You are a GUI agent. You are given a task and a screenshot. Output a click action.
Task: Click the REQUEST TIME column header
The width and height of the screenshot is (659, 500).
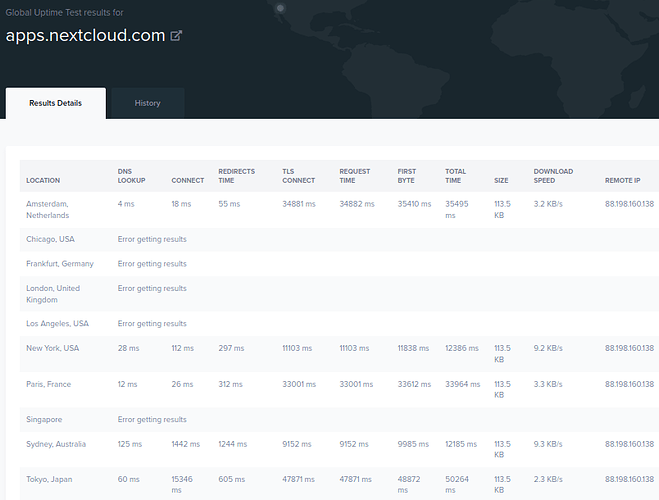coord(355,176)
